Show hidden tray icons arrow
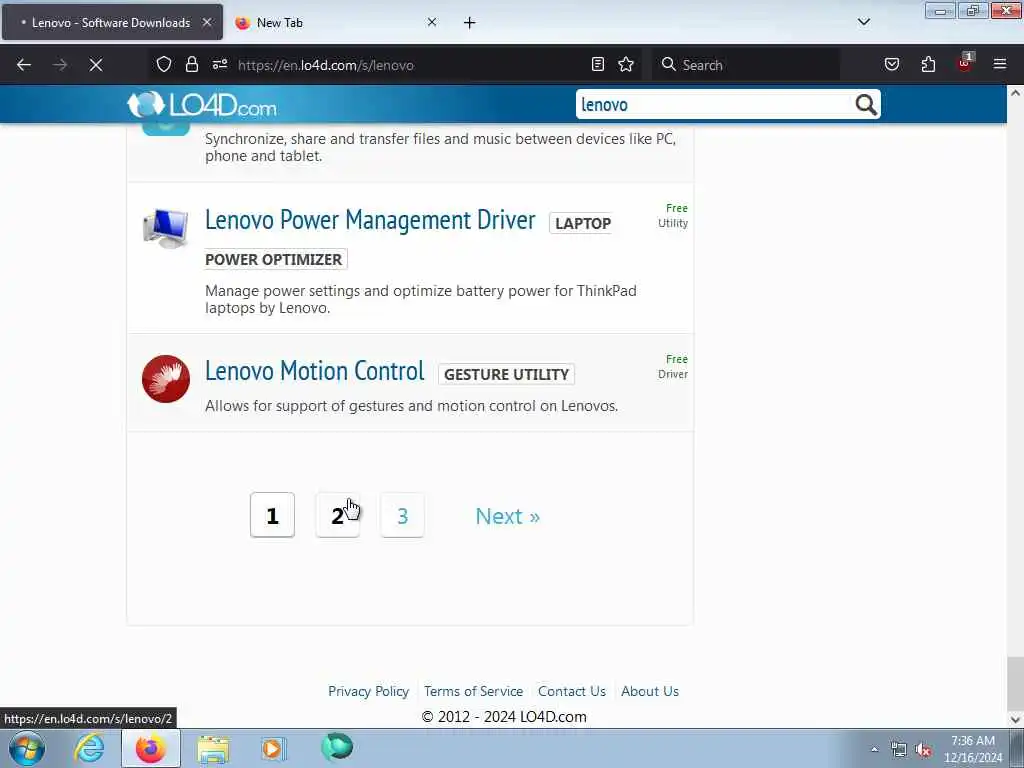The width and height of the screenshot is (1024, 768). point(874,749)
